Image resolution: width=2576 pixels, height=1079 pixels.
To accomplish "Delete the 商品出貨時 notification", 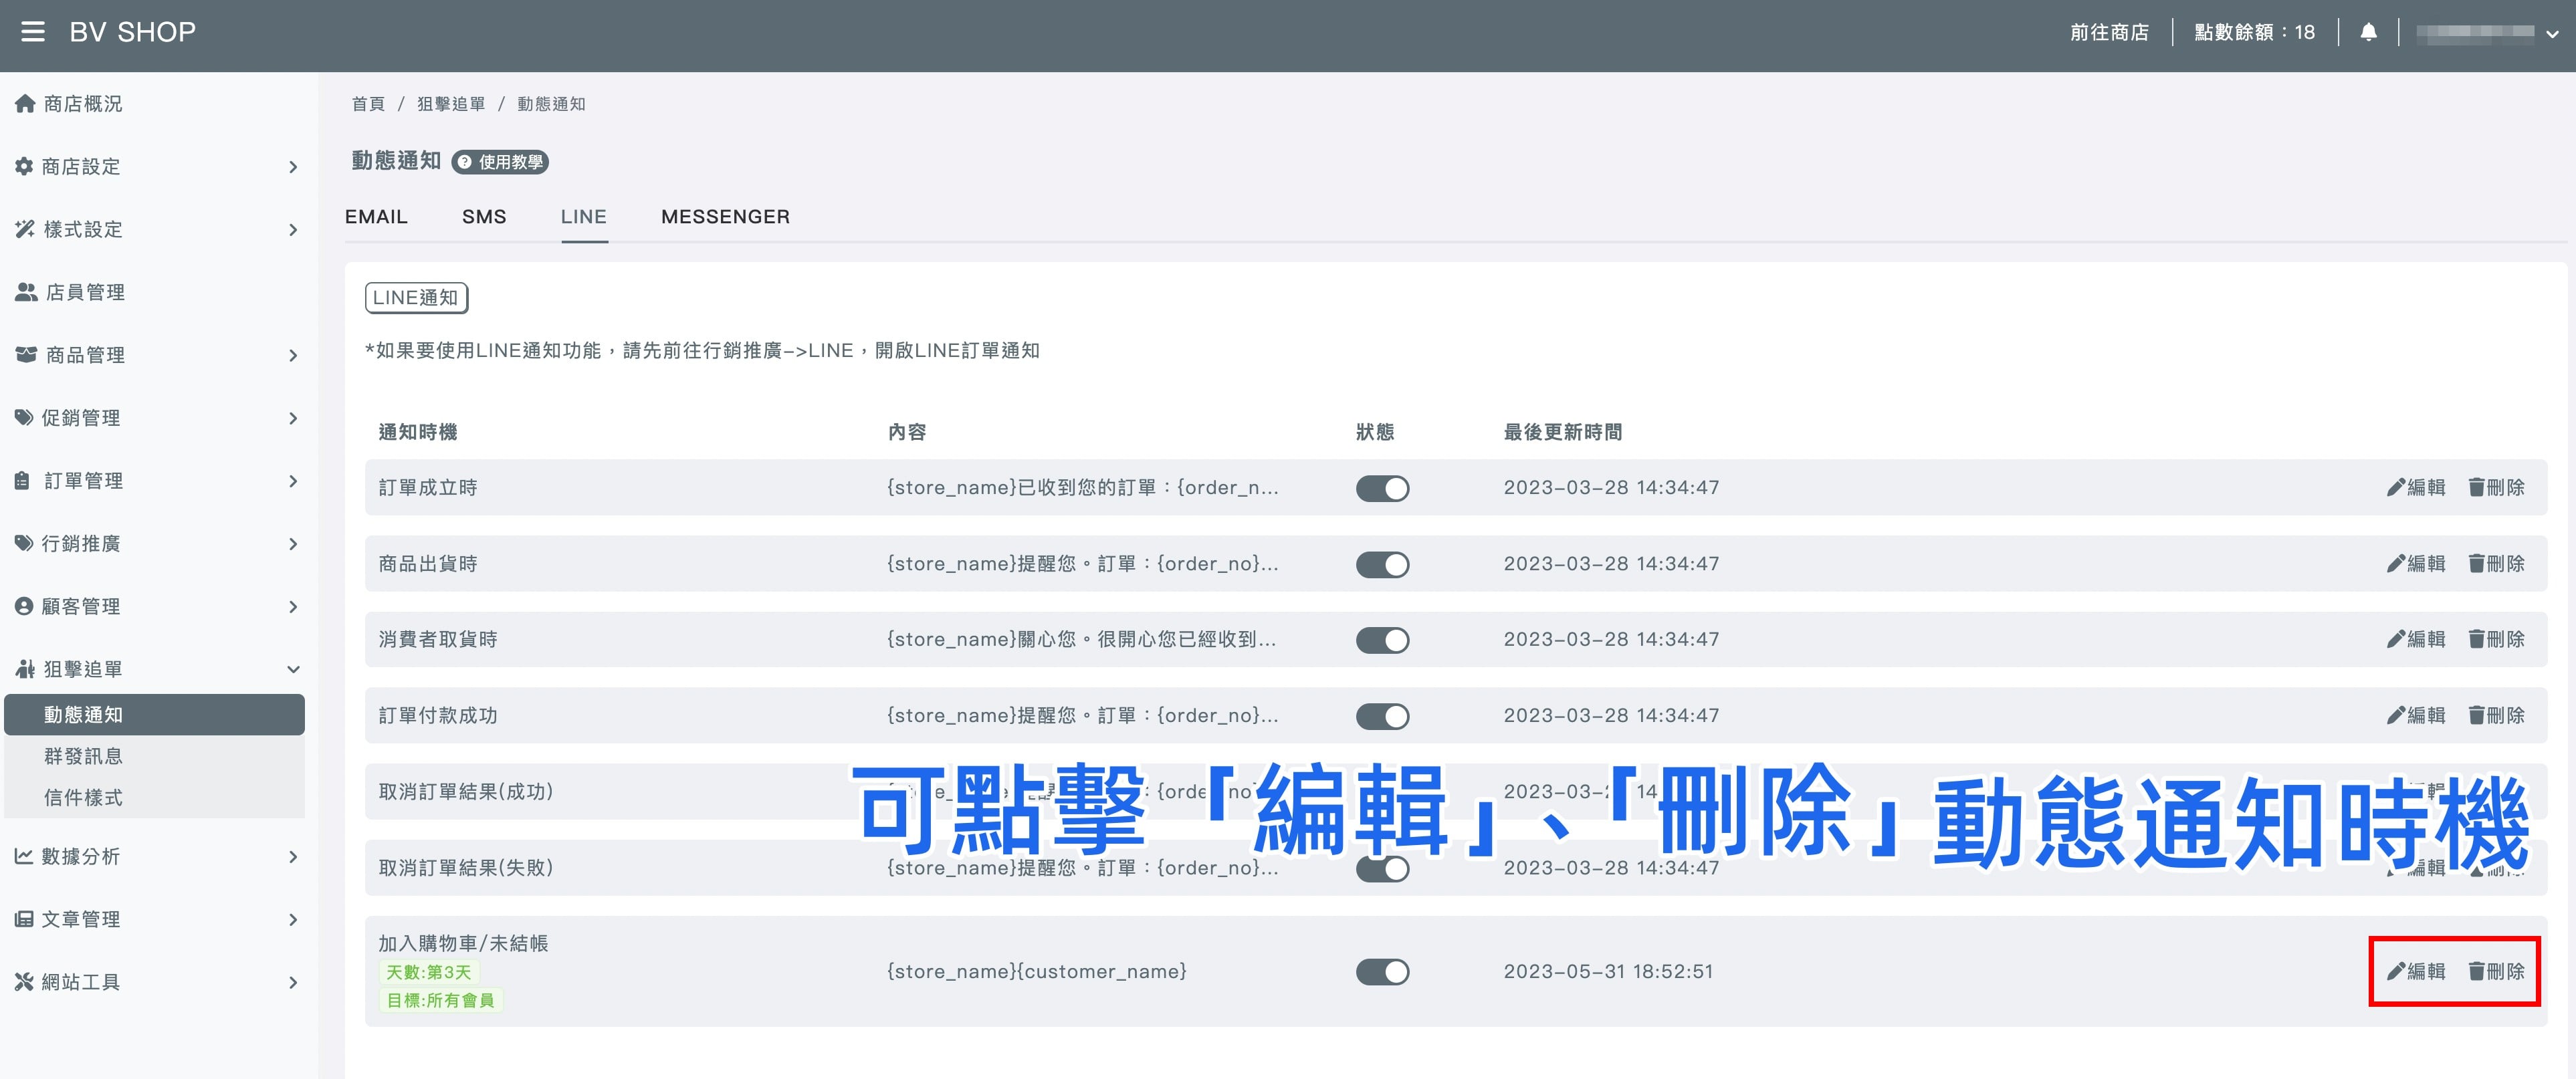I will coord(2496,563).
